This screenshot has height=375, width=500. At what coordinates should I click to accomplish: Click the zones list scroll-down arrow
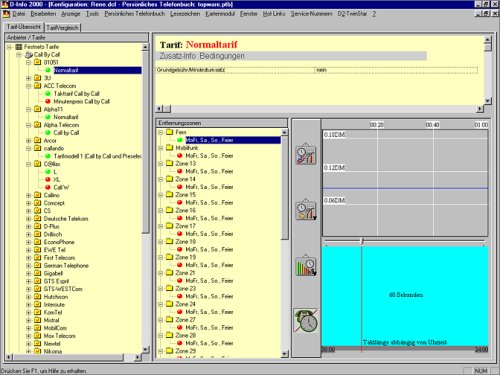[x=285, y=354]
